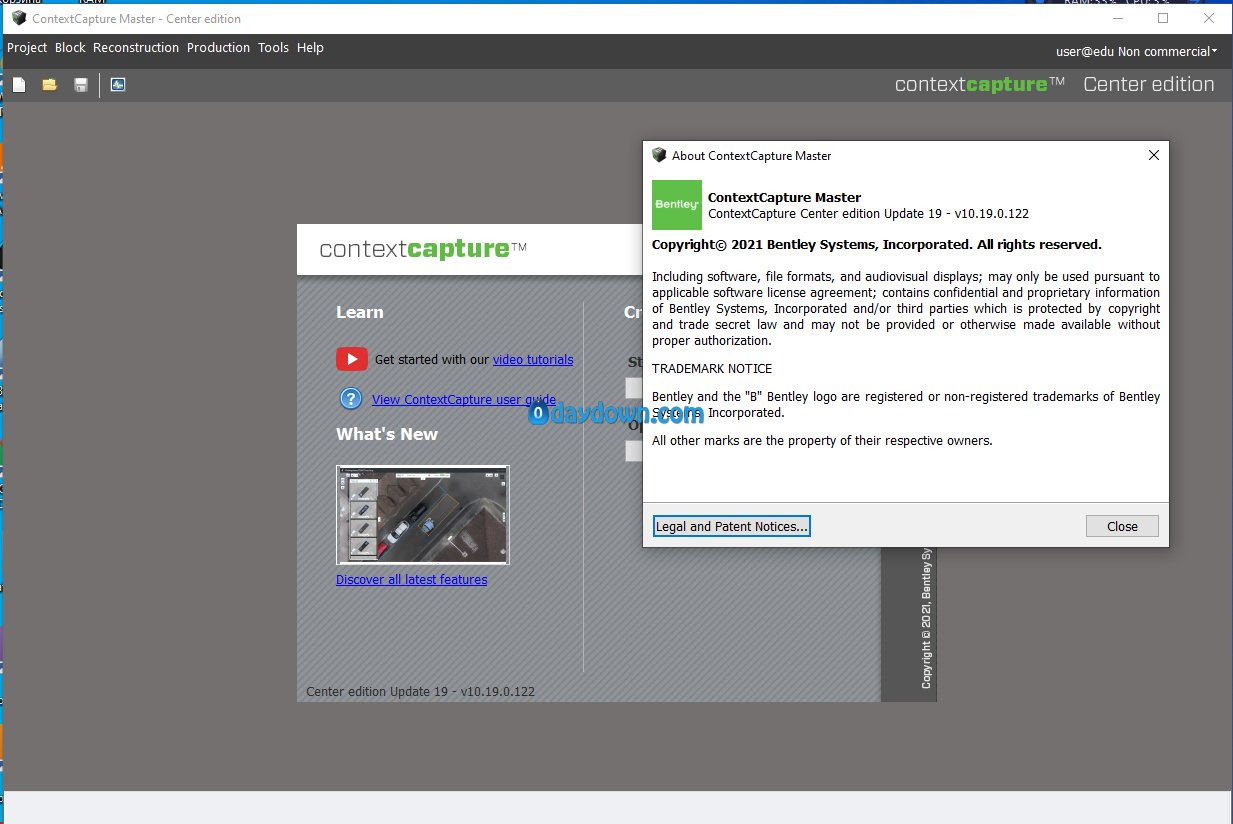Click the Open project folder icon
The image size is (1233, 824).
[49, 85]
